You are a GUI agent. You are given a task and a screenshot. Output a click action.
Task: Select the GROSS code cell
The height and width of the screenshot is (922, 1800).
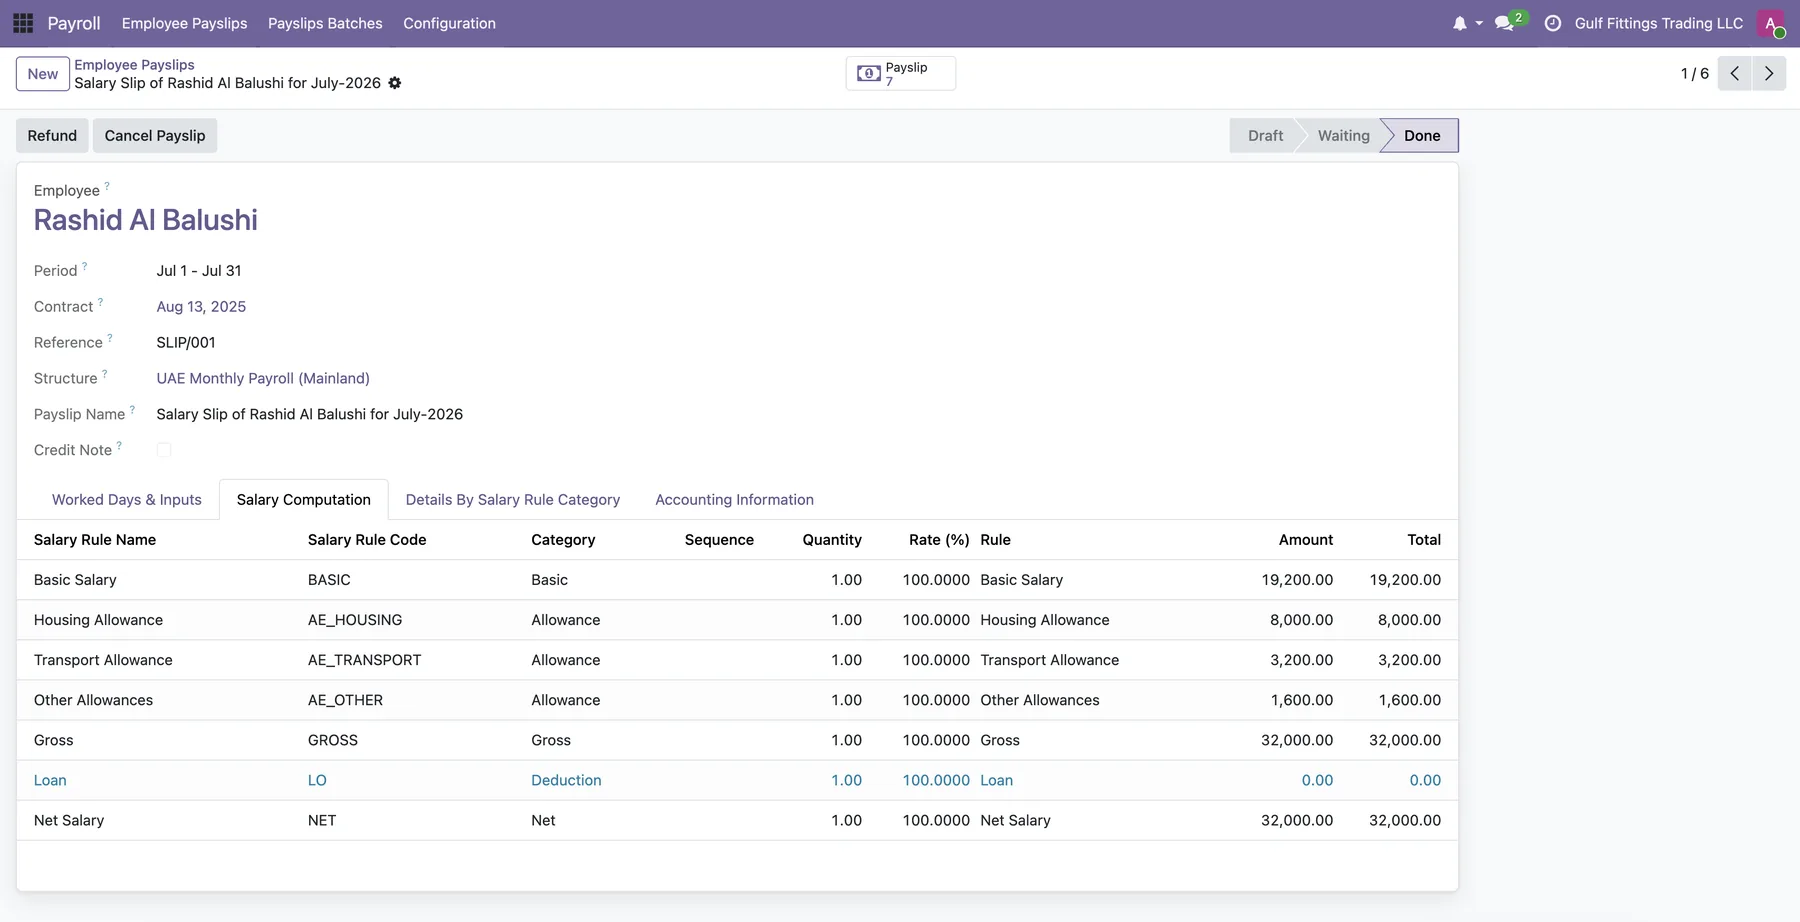tap(333, 740)
